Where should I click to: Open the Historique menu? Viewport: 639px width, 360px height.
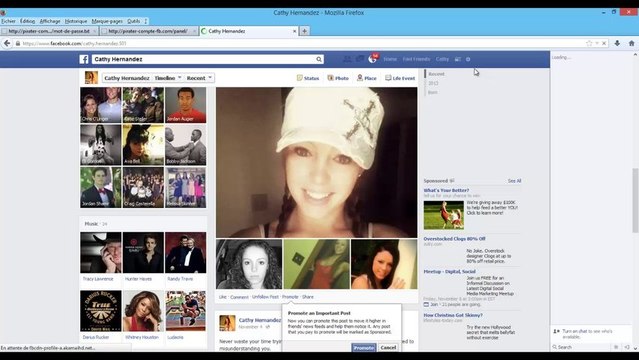pyautogui.click(x=76, y=21)
